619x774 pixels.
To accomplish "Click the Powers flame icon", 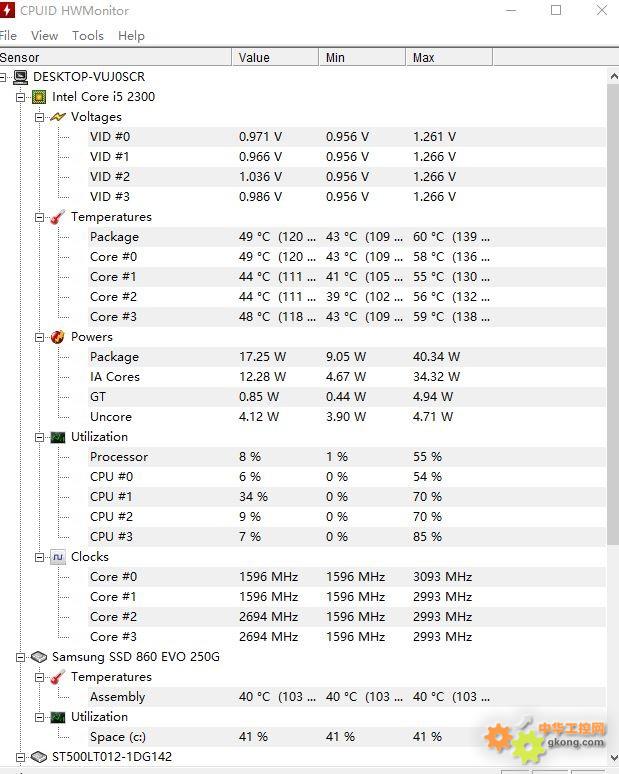I will pos(58,337).
